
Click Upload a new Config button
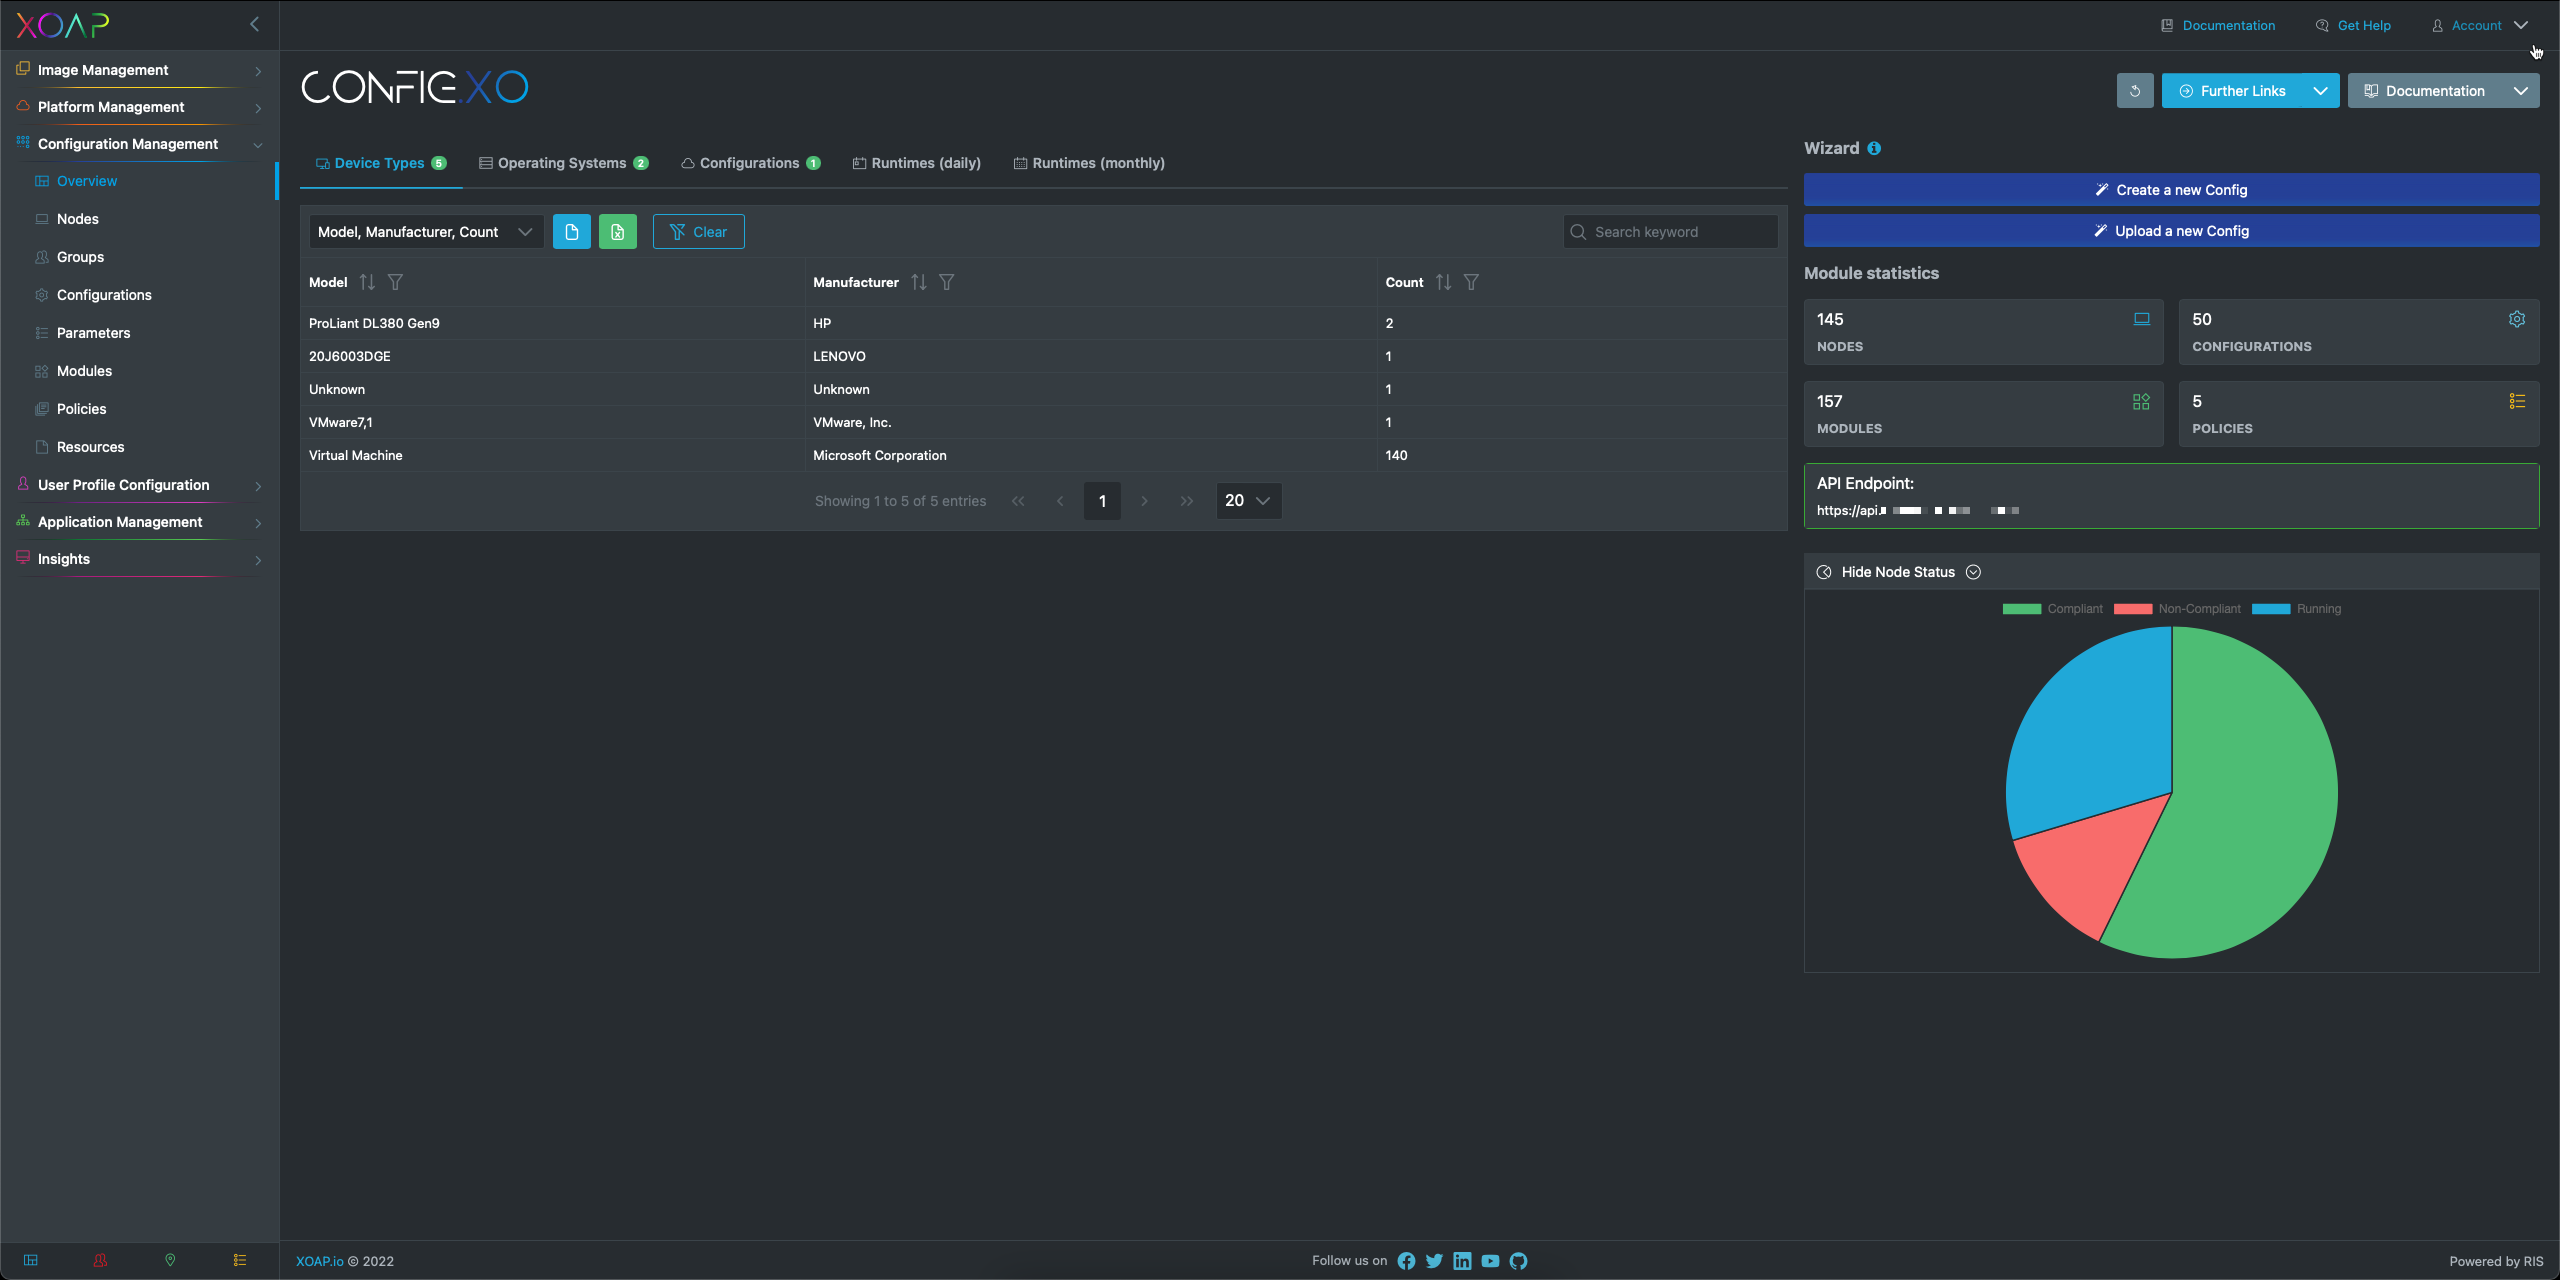[2171, 231]
